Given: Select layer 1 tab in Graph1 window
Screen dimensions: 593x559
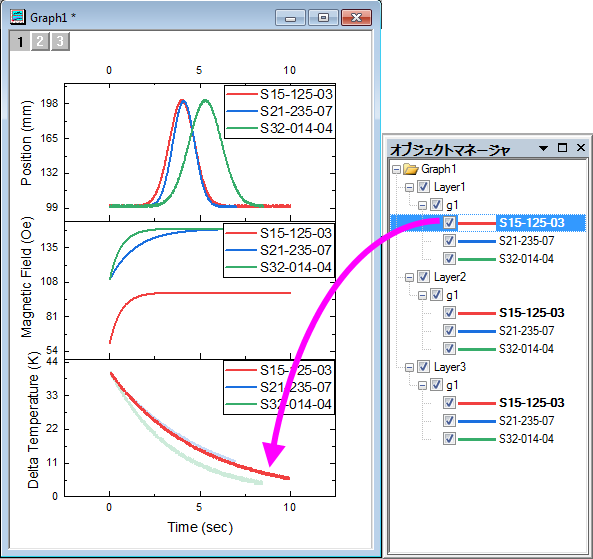Looking at the screenshot, I should click(x=20, y=41).
